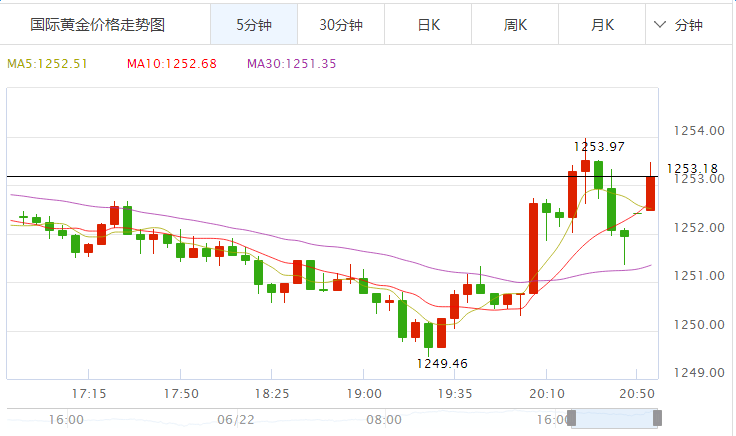The width and height of the screenshot is (736, 436).
Task: Open the 周K weekly candlestick tab
Action: (515, 24)
